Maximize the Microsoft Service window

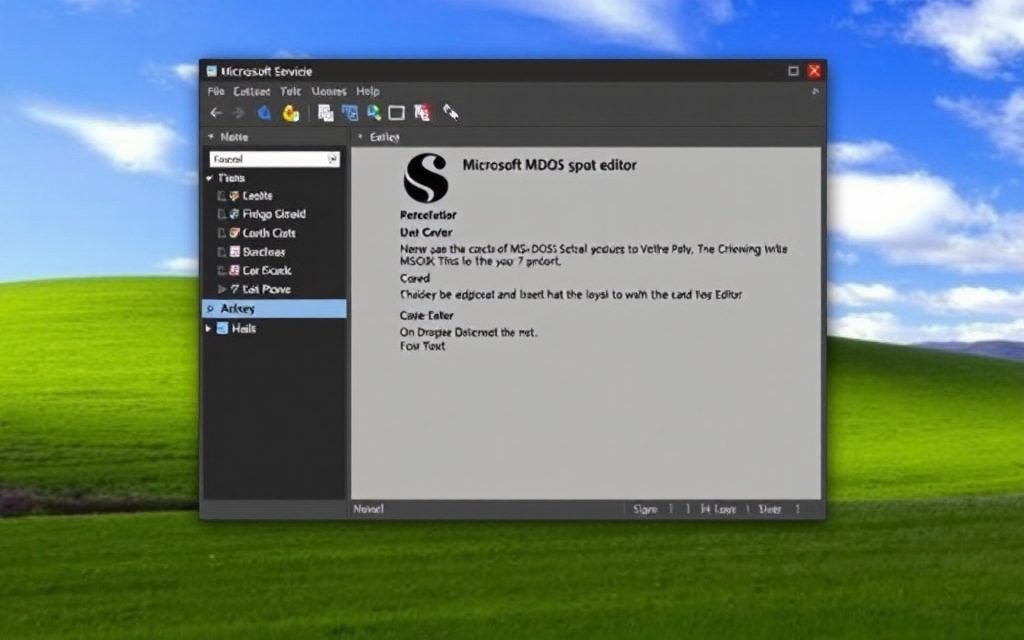click(x=793, y=71)
